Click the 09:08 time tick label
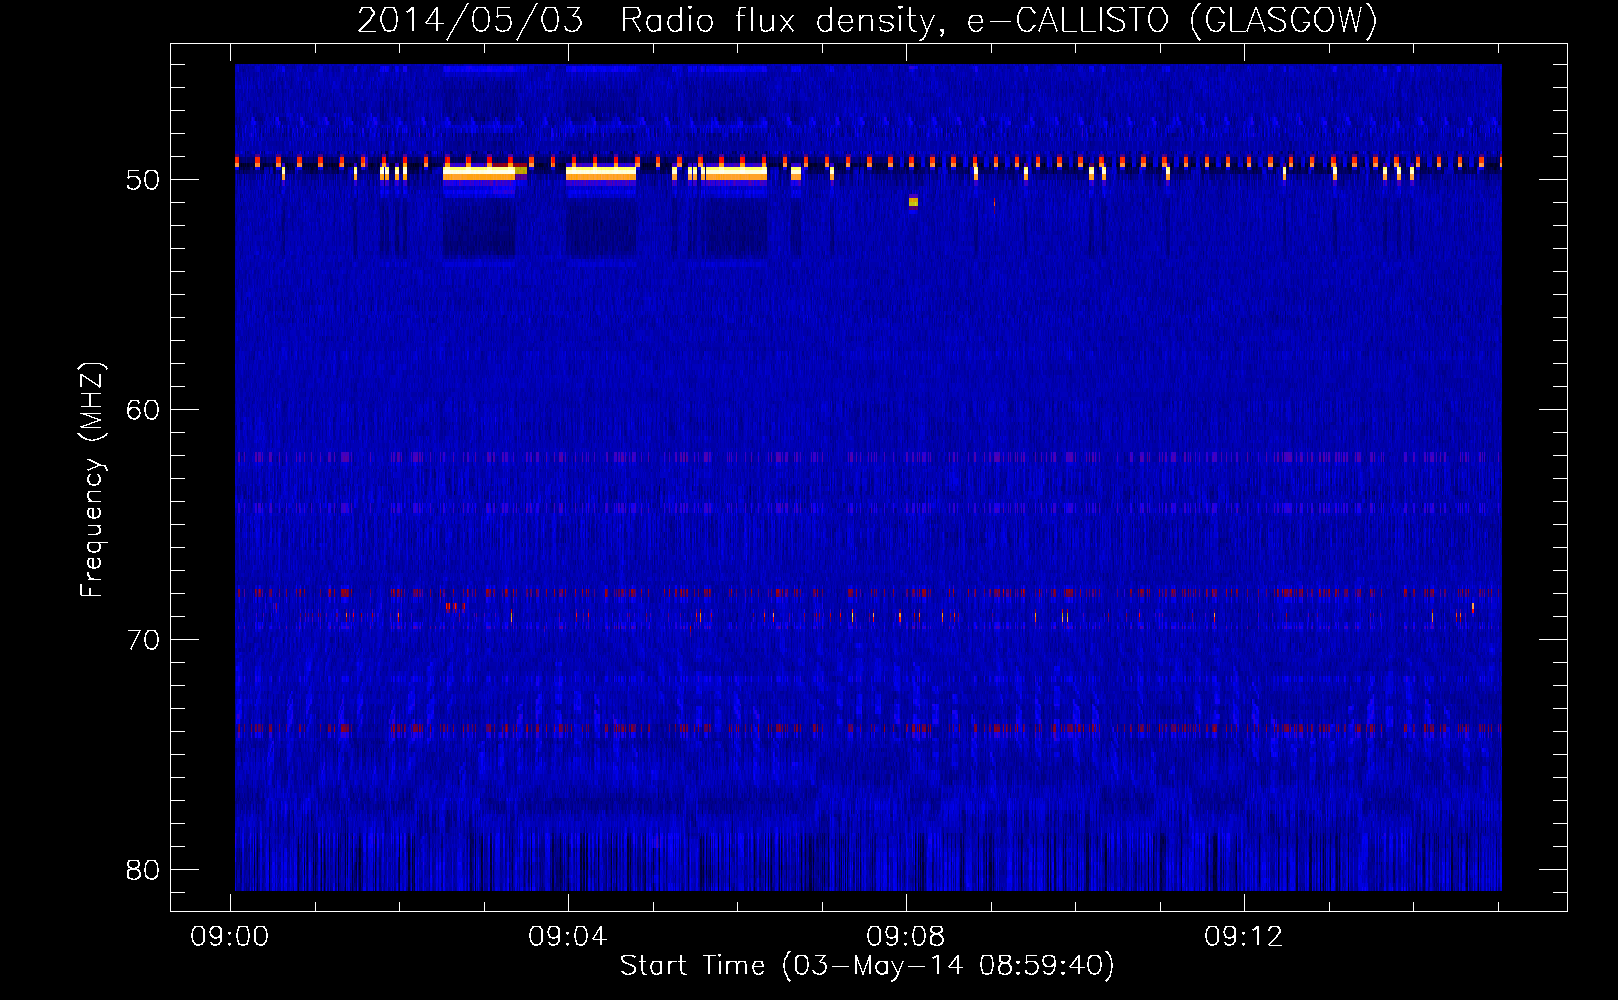1618x1000 pixels. 906,937
